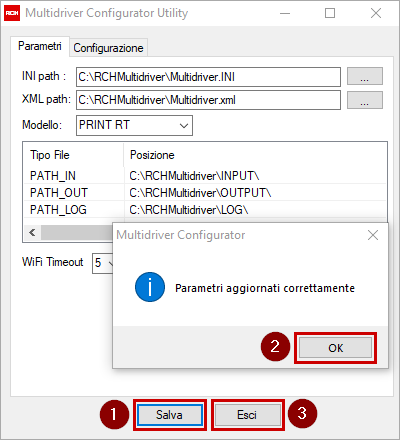This screenshot has height=440, width=400.
Task: Click the left arrow of horizontal scrollbar
Action: click(x=32, y=233)
